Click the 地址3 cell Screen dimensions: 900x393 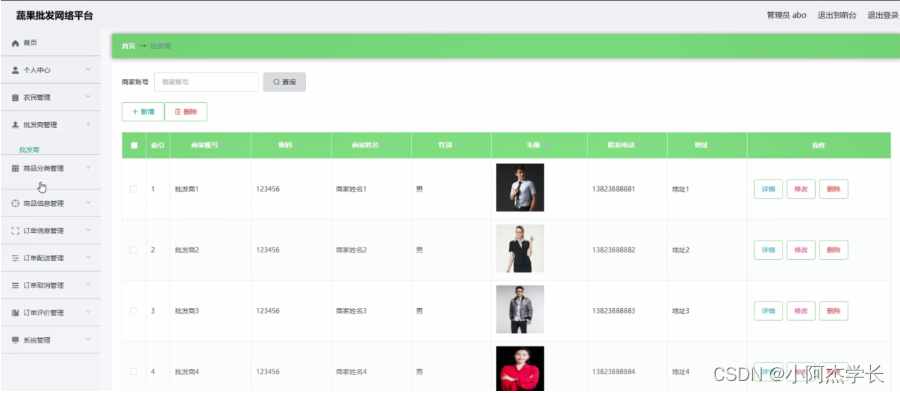tap(680, 311)
